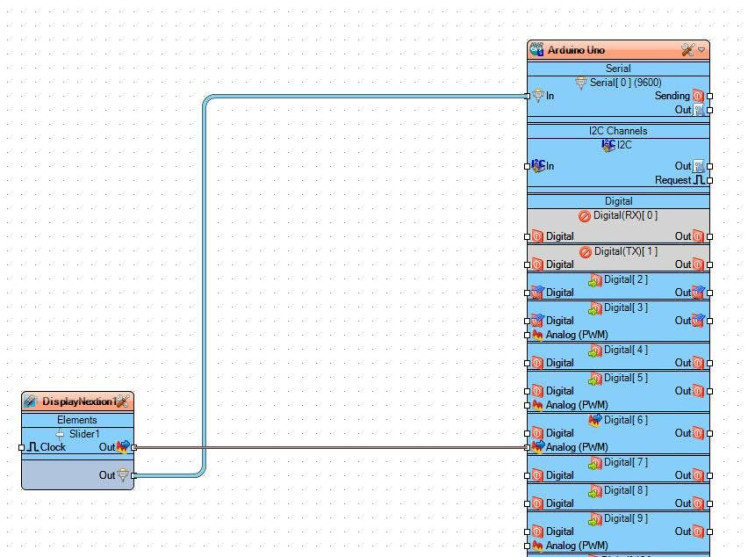Select Digital section header on Arduino

coord(618,201)
